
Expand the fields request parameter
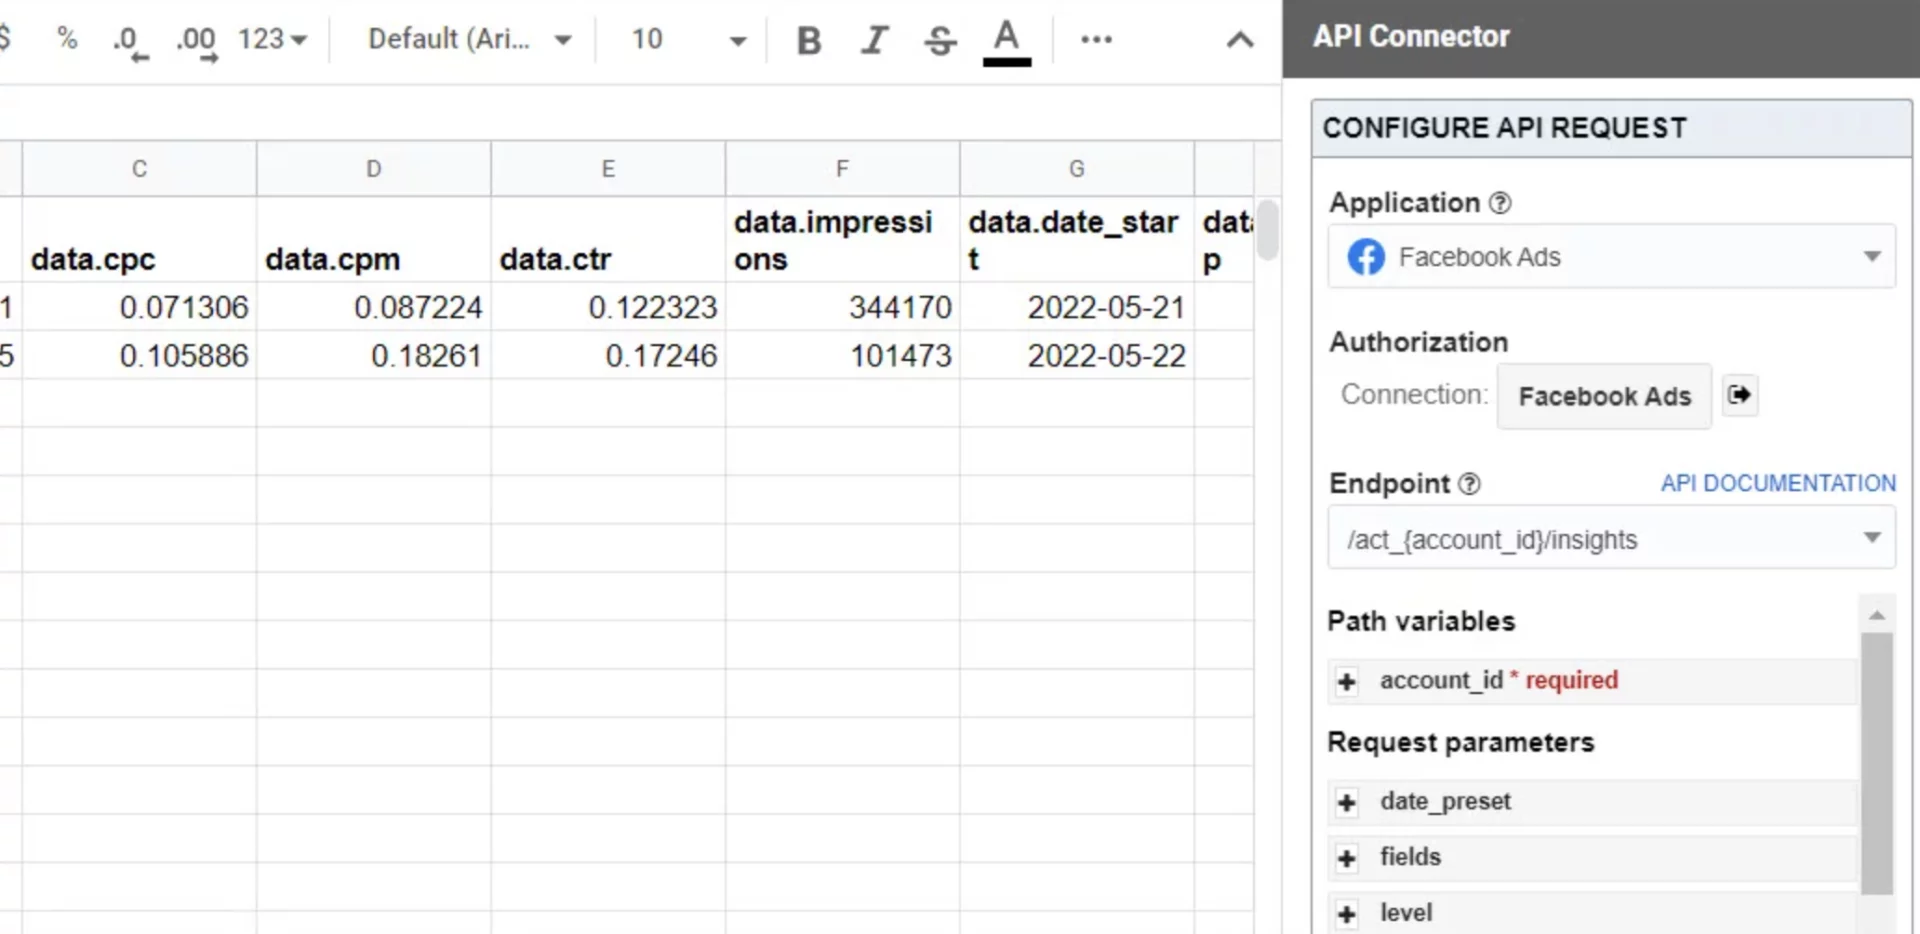1347,858
